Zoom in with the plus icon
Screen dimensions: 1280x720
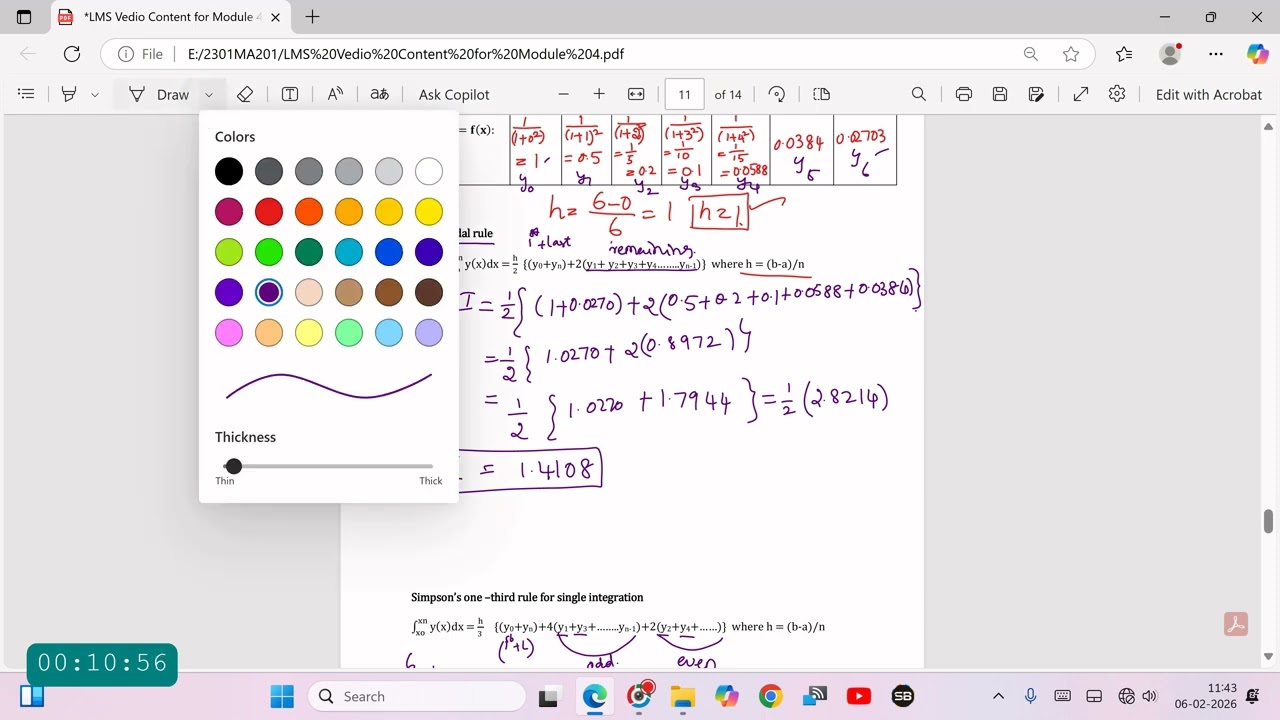[599, 94]
